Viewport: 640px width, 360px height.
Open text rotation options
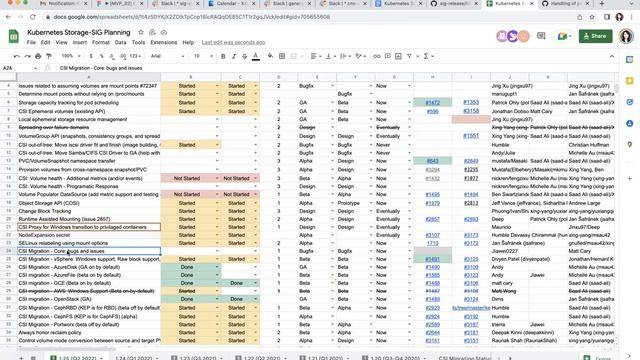tap(360, 56)
